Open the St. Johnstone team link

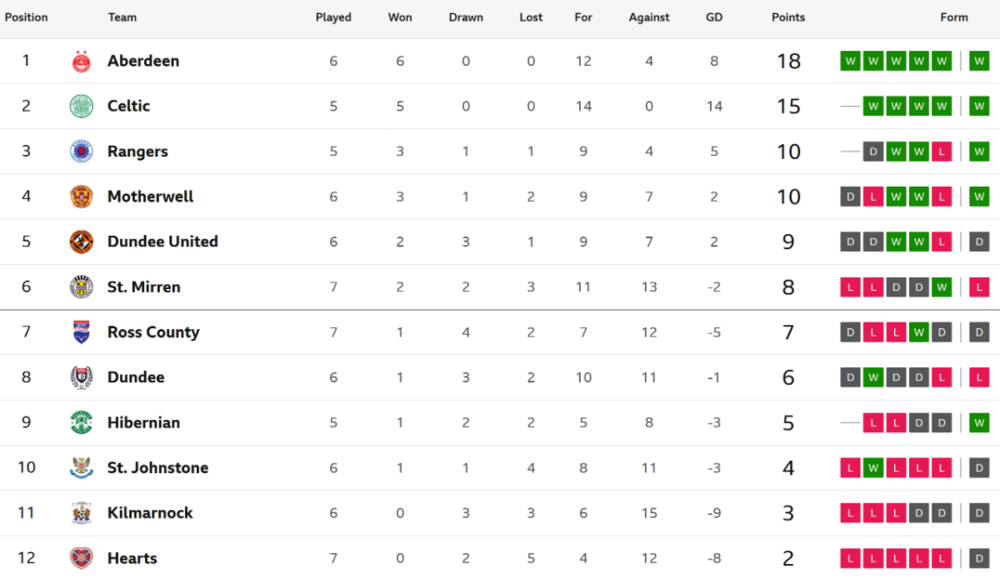158,468
